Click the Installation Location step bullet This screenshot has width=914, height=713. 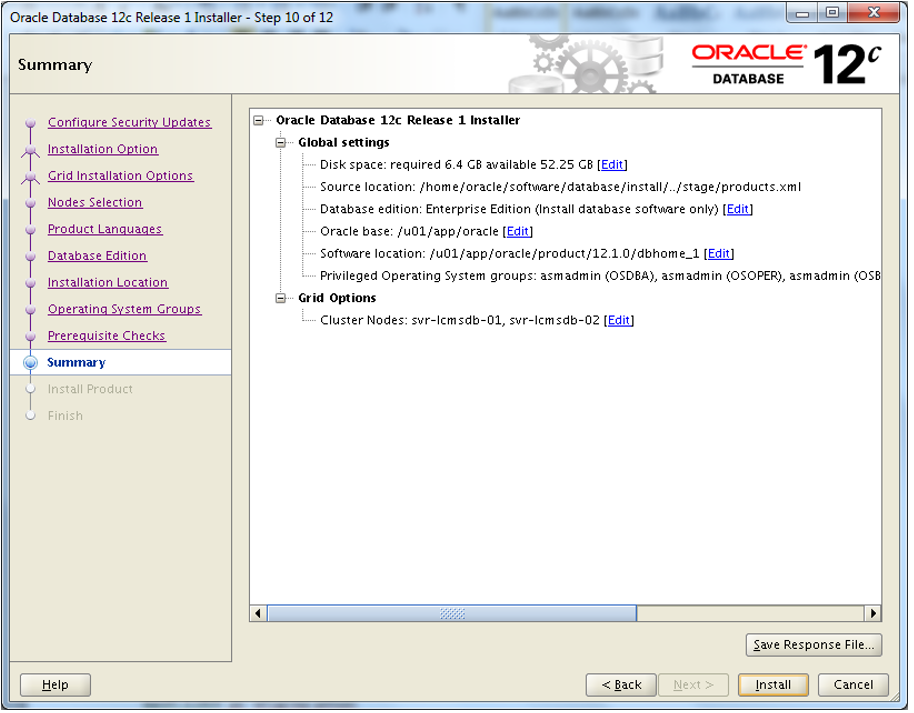coord(30,284)
